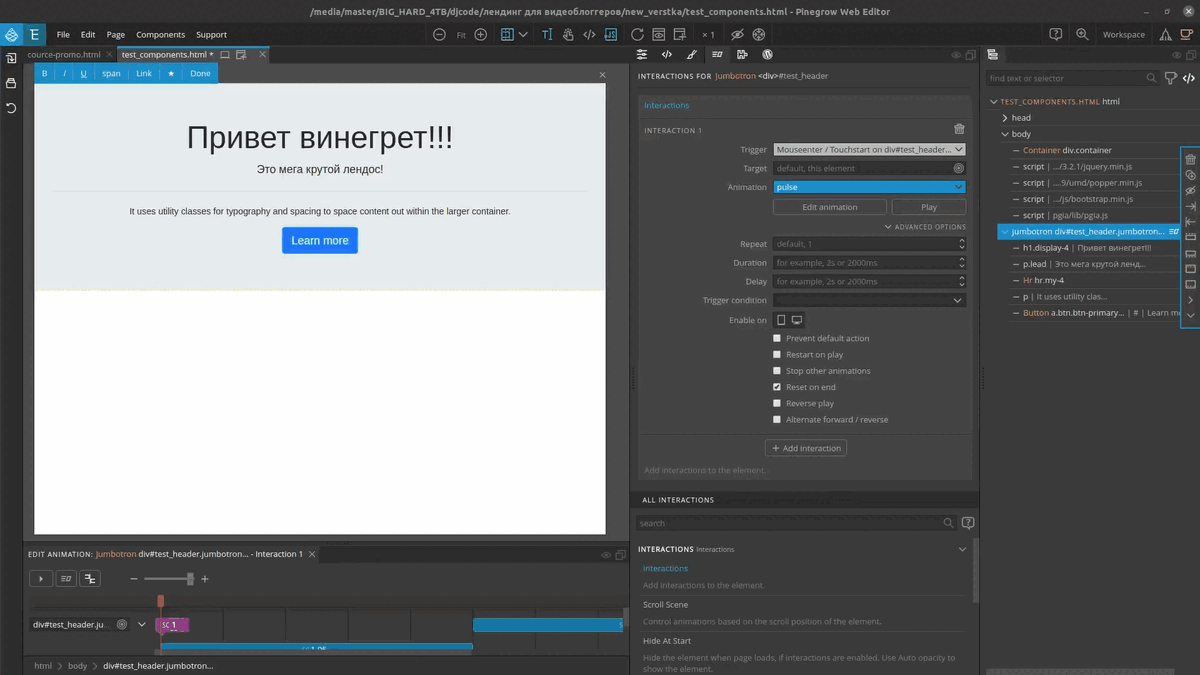Click the animation list icon in timeline toolbar

[x=65, y=579]
